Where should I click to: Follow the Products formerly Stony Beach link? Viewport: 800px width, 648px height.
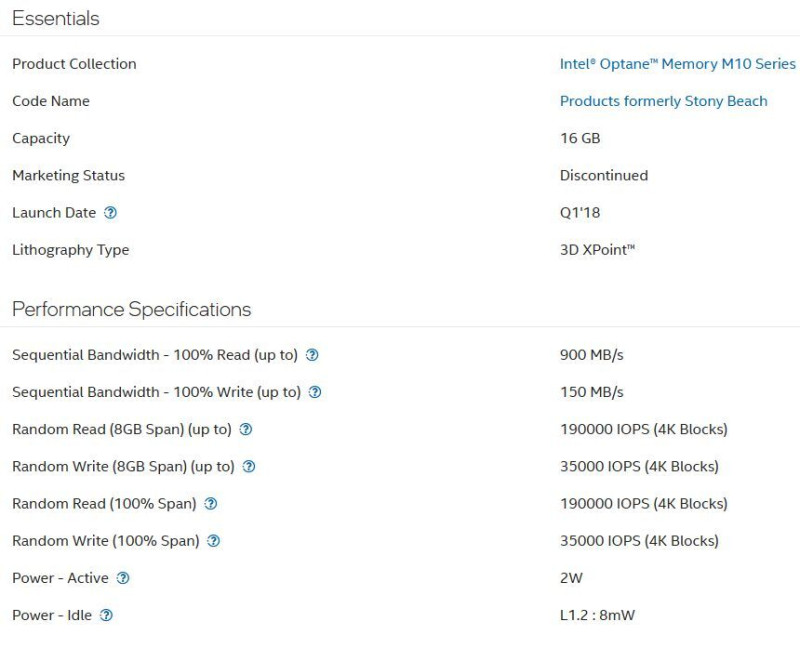tap(663, 101)
